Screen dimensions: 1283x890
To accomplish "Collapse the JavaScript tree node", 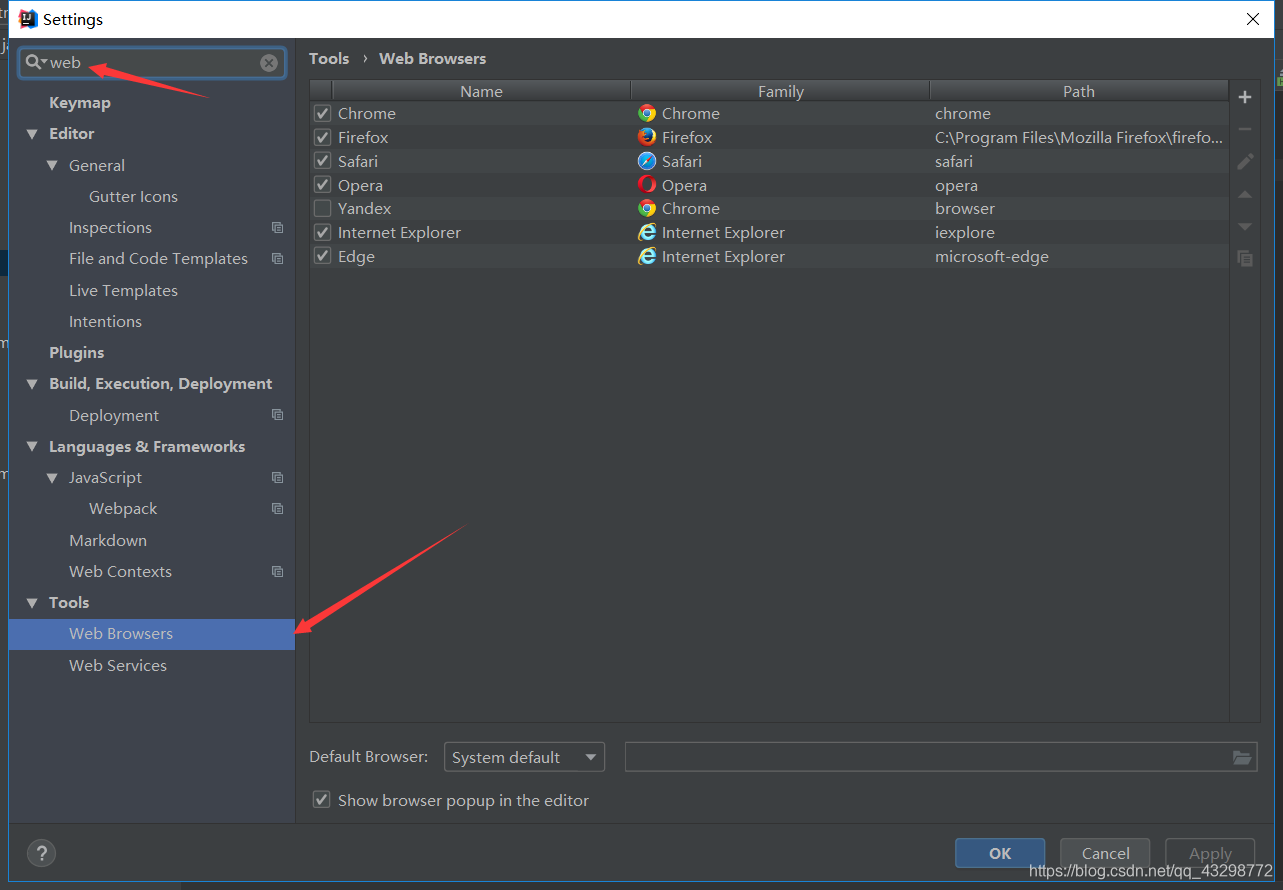I will [52, 478].
